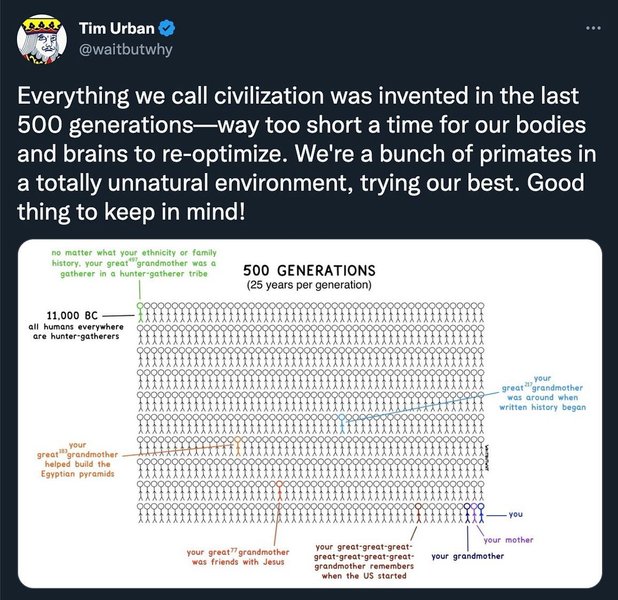Click the purple "your mother" label

[508, 540]
